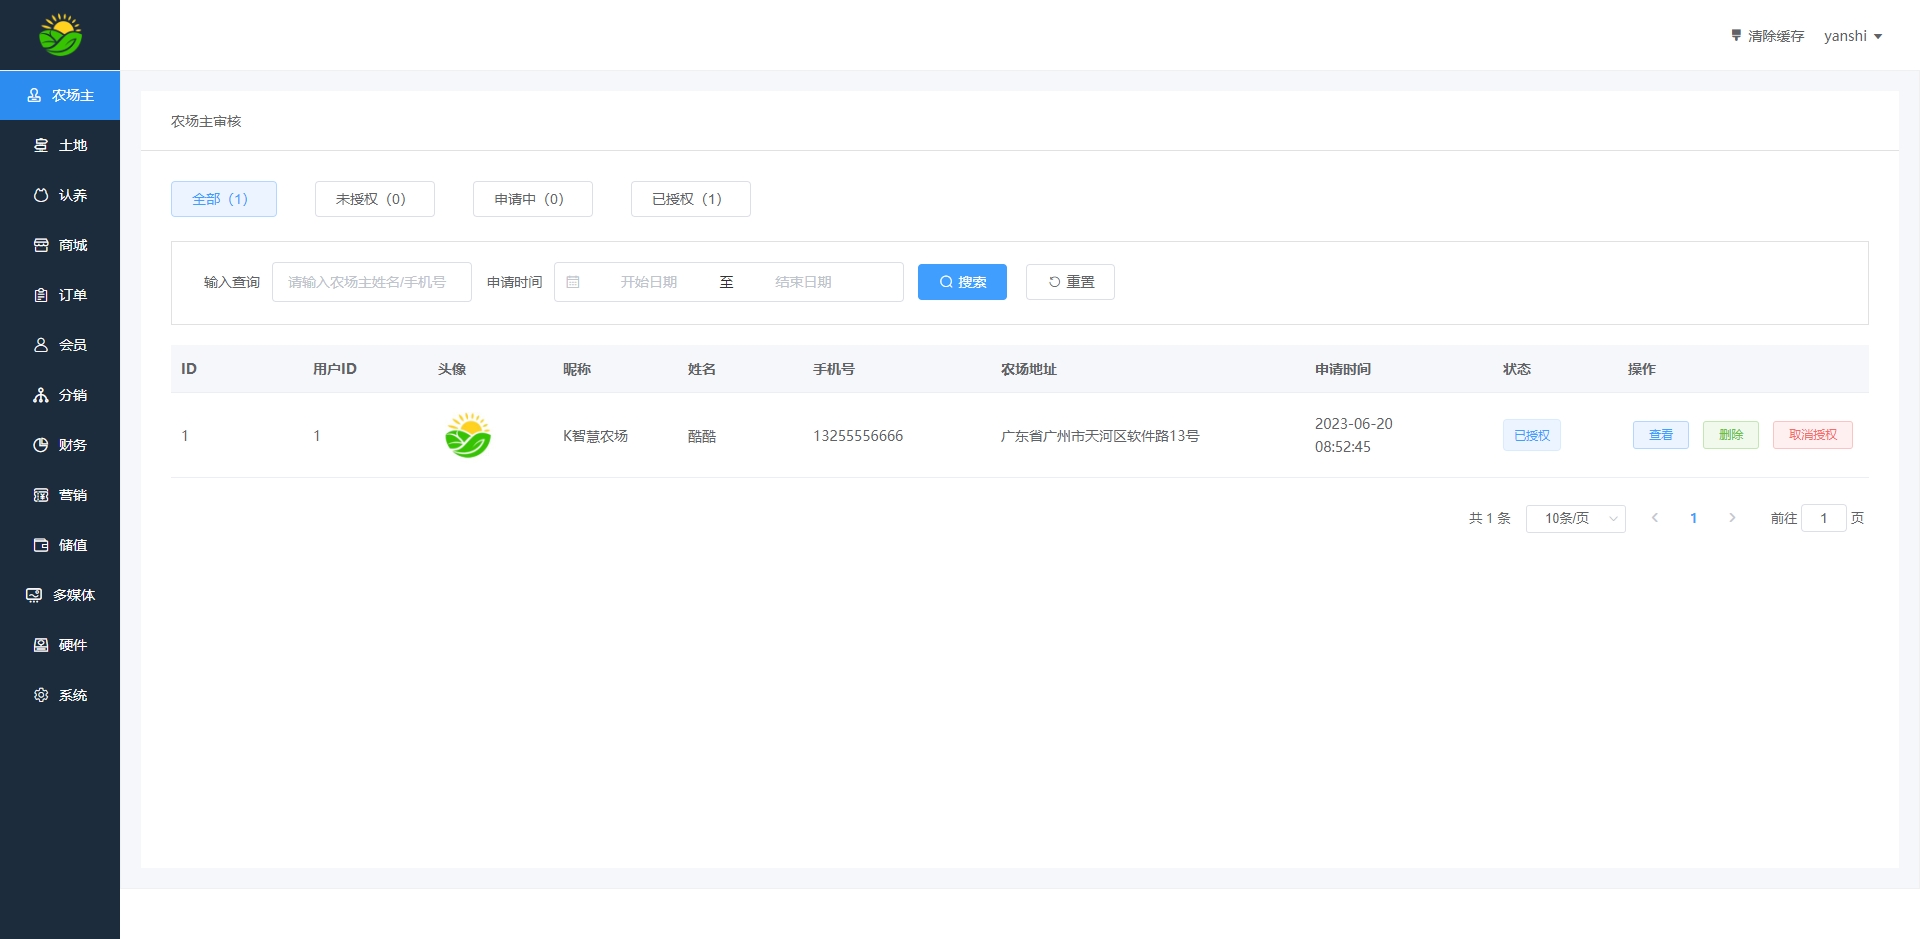Viewport: 1920px width, 939px height.
Task: Open the 财务 (Finance) sidebar icon
Action: tap(41, 445)
